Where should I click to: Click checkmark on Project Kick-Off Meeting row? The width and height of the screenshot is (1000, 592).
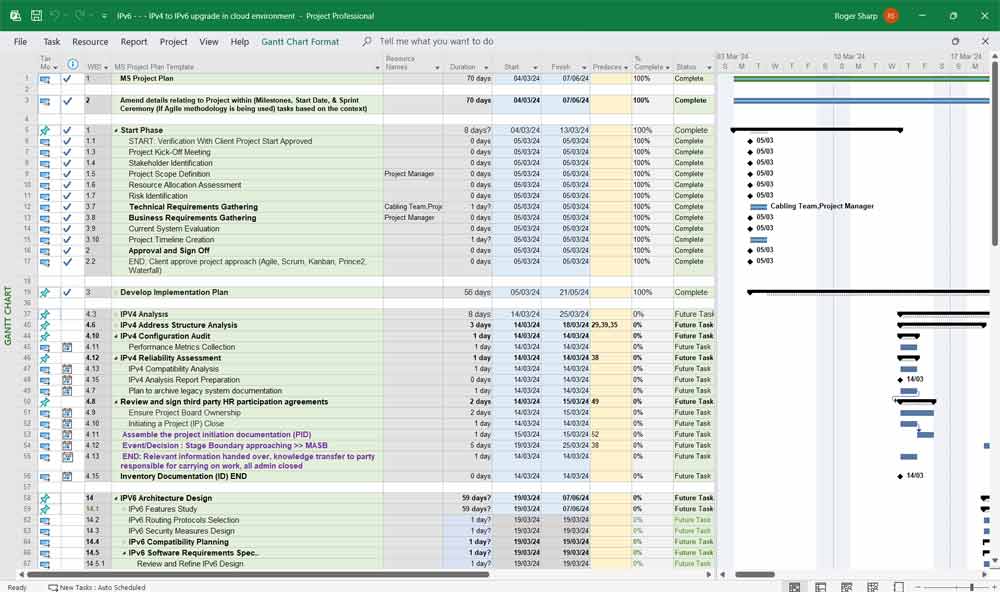[67, 152]
